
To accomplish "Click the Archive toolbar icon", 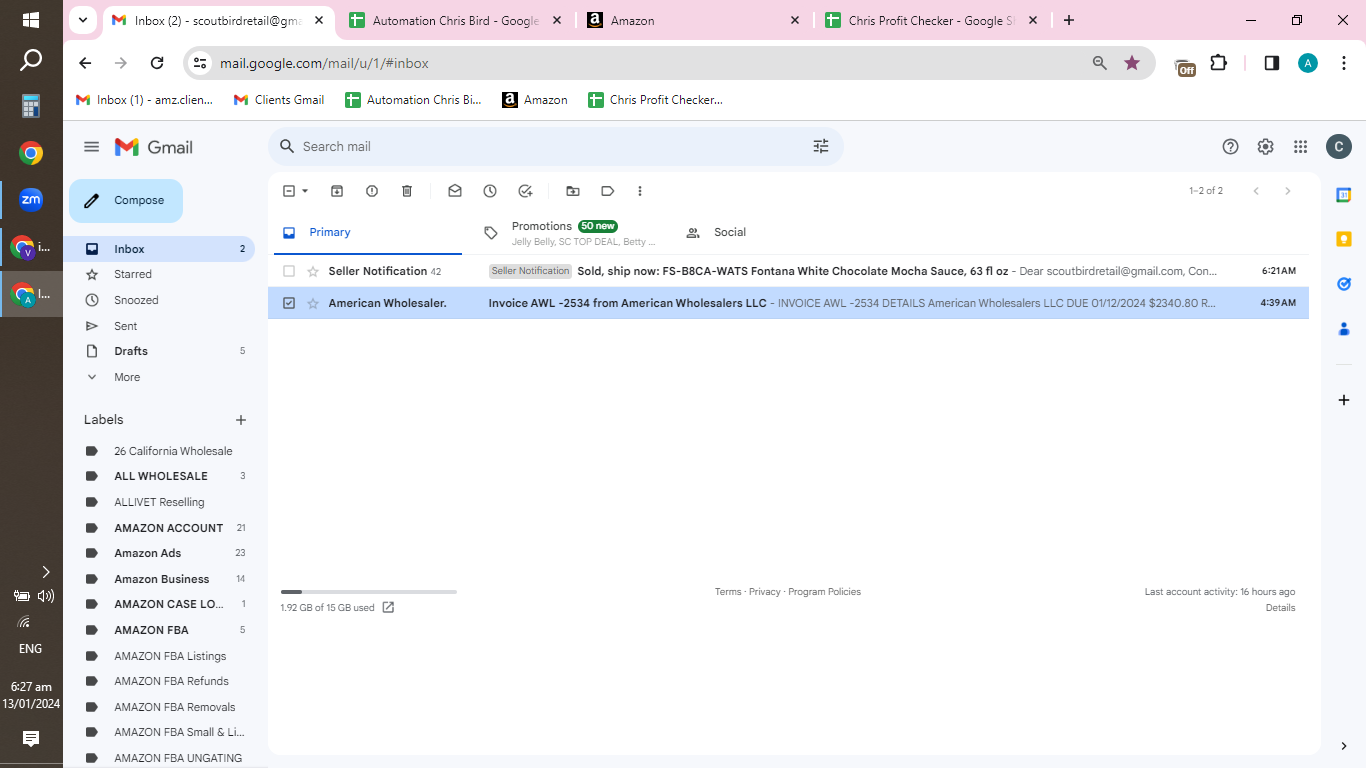I will coord(337,191).
